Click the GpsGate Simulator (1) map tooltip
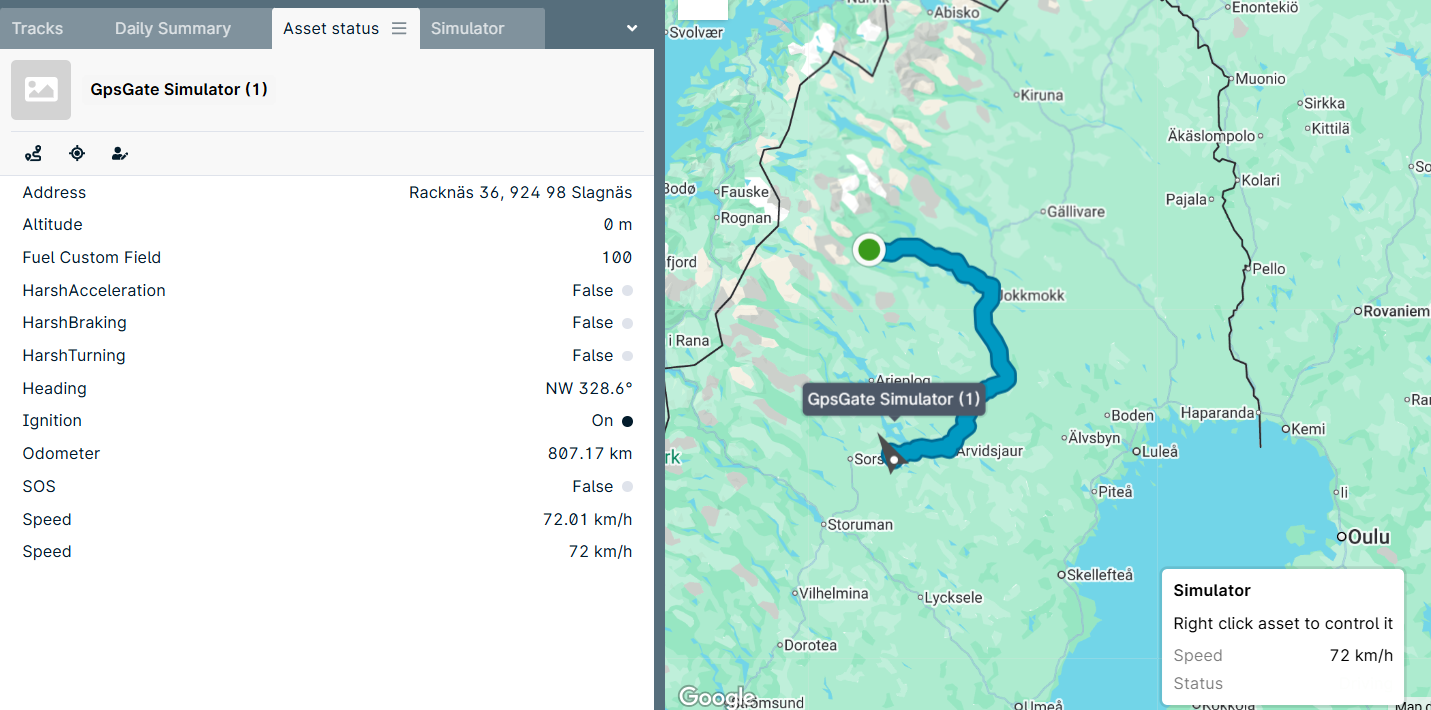The width and height of the screenshot is (1431, 710). coord(894,399)
